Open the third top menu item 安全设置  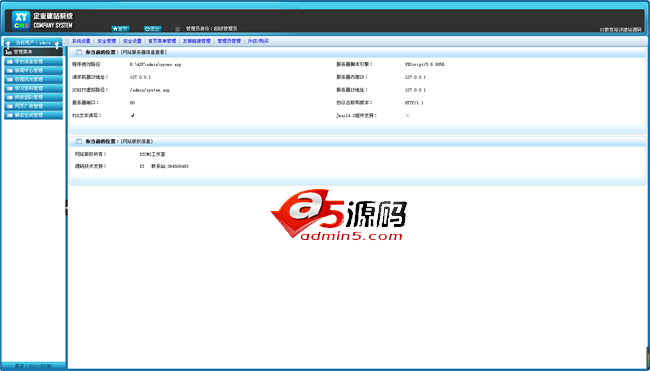132,41
